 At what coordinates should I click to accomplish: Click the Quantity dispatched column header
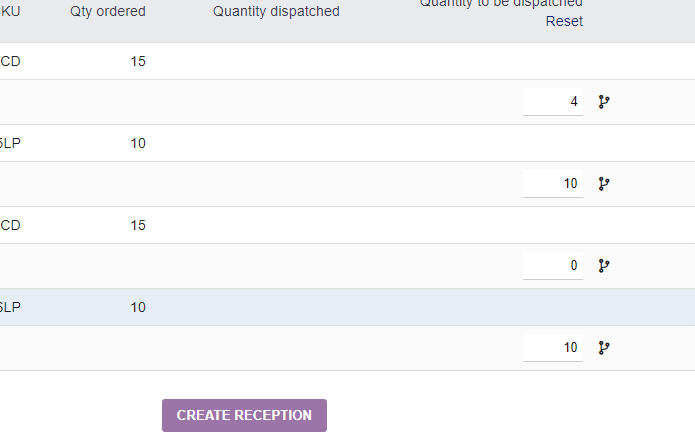[276, 11]
